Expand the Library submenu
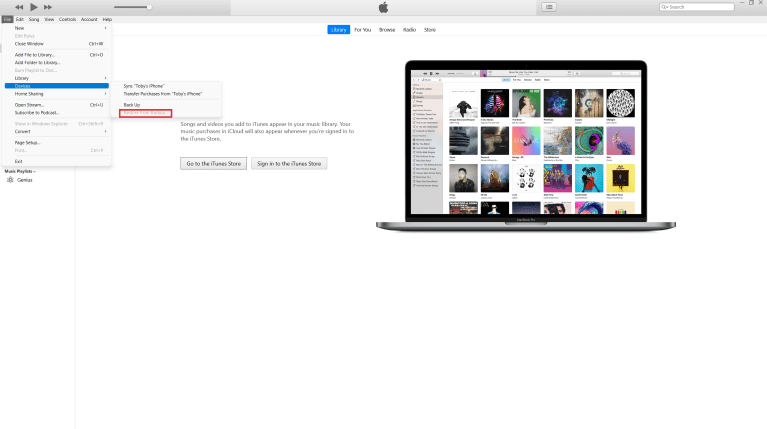 (x=57, y=78)
